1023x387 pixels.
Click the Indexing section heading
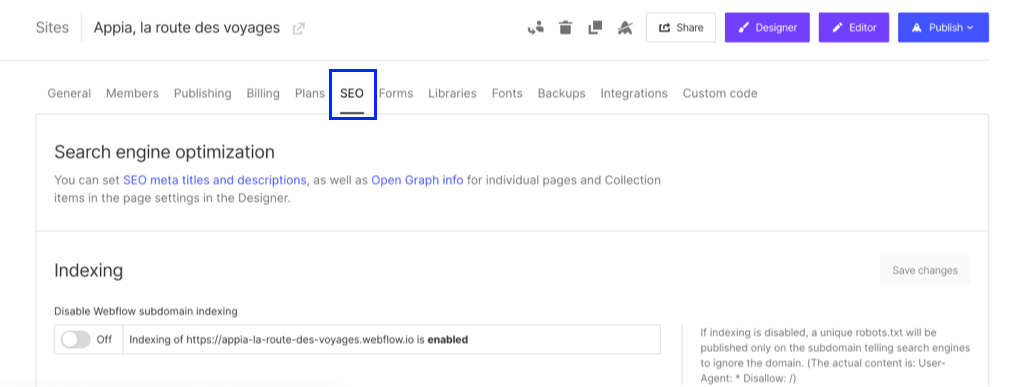click(x=89, y=270)
